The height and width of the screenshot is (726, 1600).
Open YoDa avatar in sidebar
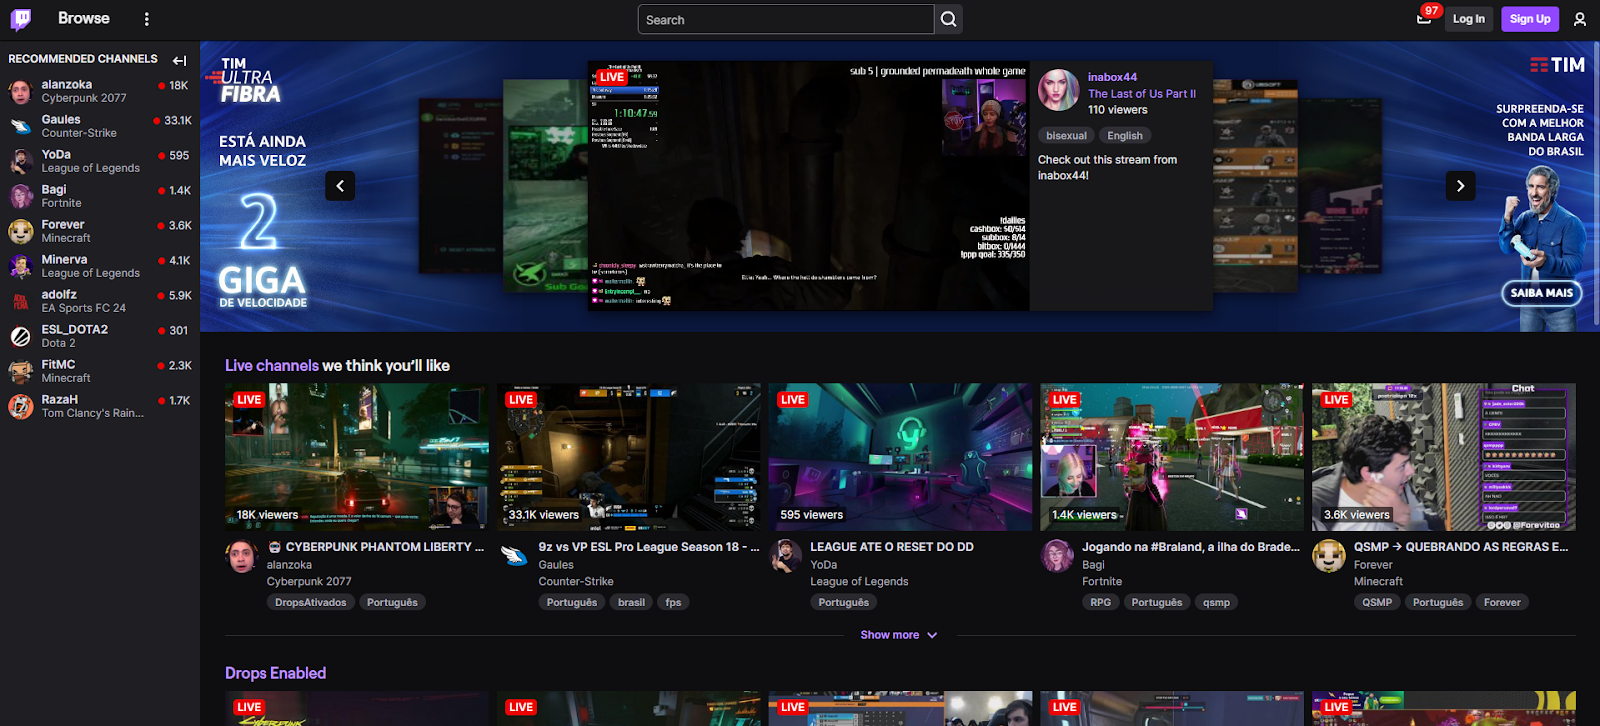pyautogui.click(x=21, y=161)
